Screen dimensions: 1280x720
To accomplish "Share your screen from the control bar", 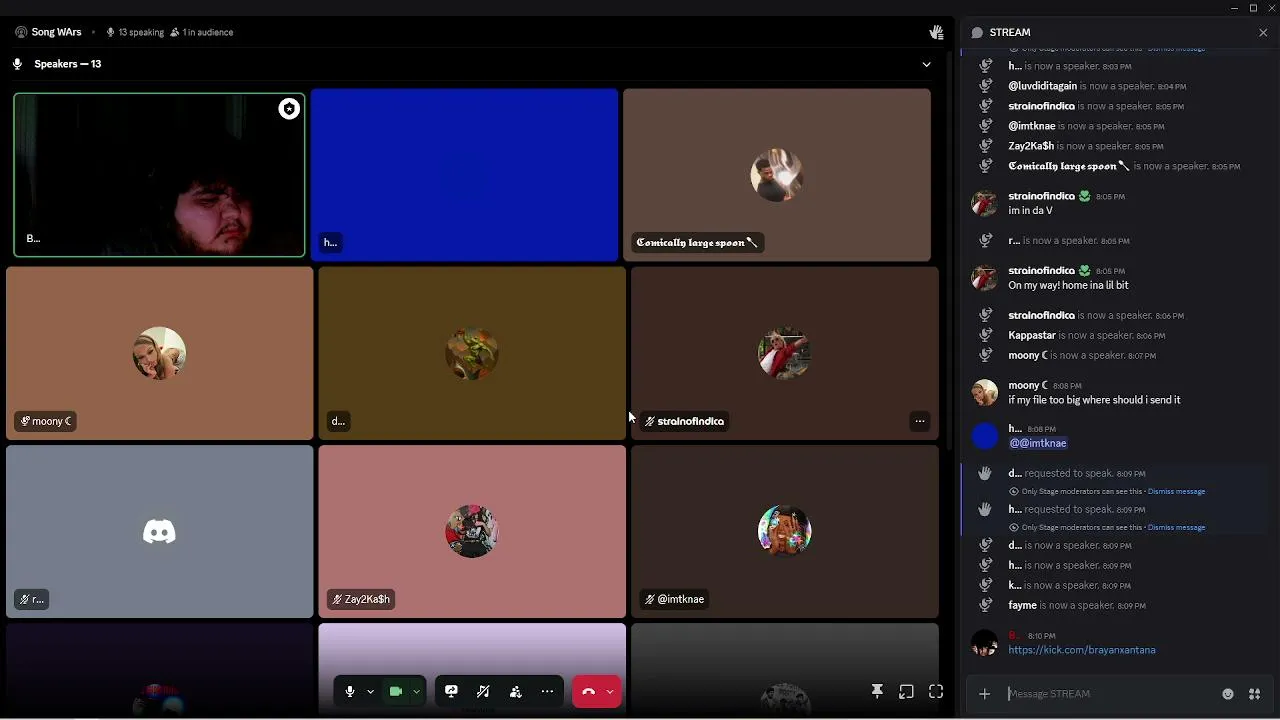I will pos(451,692).
